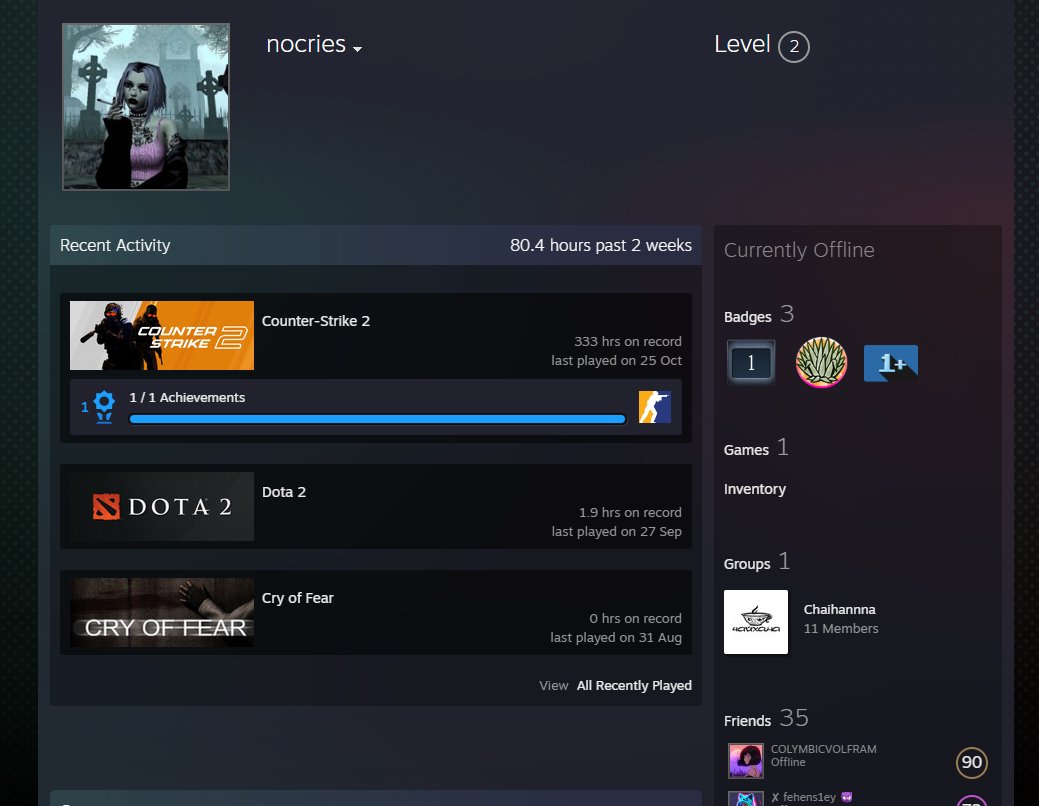Click '11 Members' group text
Viewport: 1039px width, 806px height.
(x=841, y=628)
